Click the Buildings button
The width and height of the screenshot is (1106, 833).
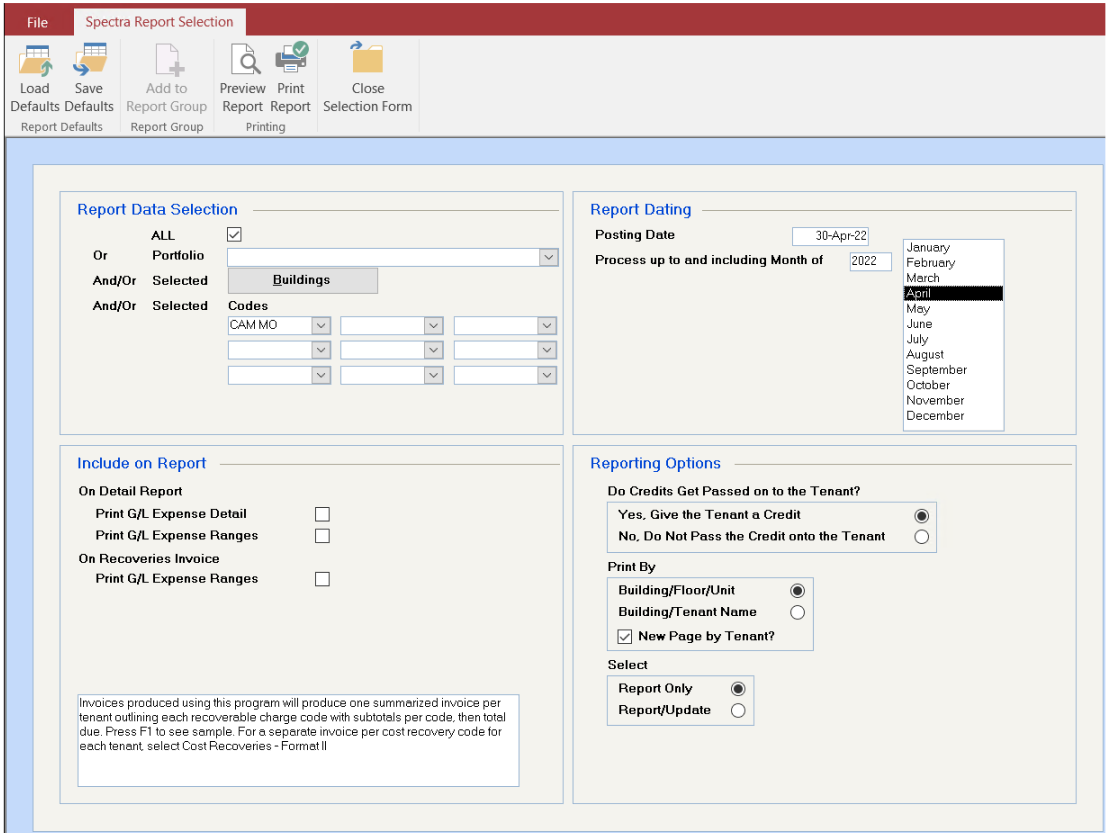click(303, 280)
